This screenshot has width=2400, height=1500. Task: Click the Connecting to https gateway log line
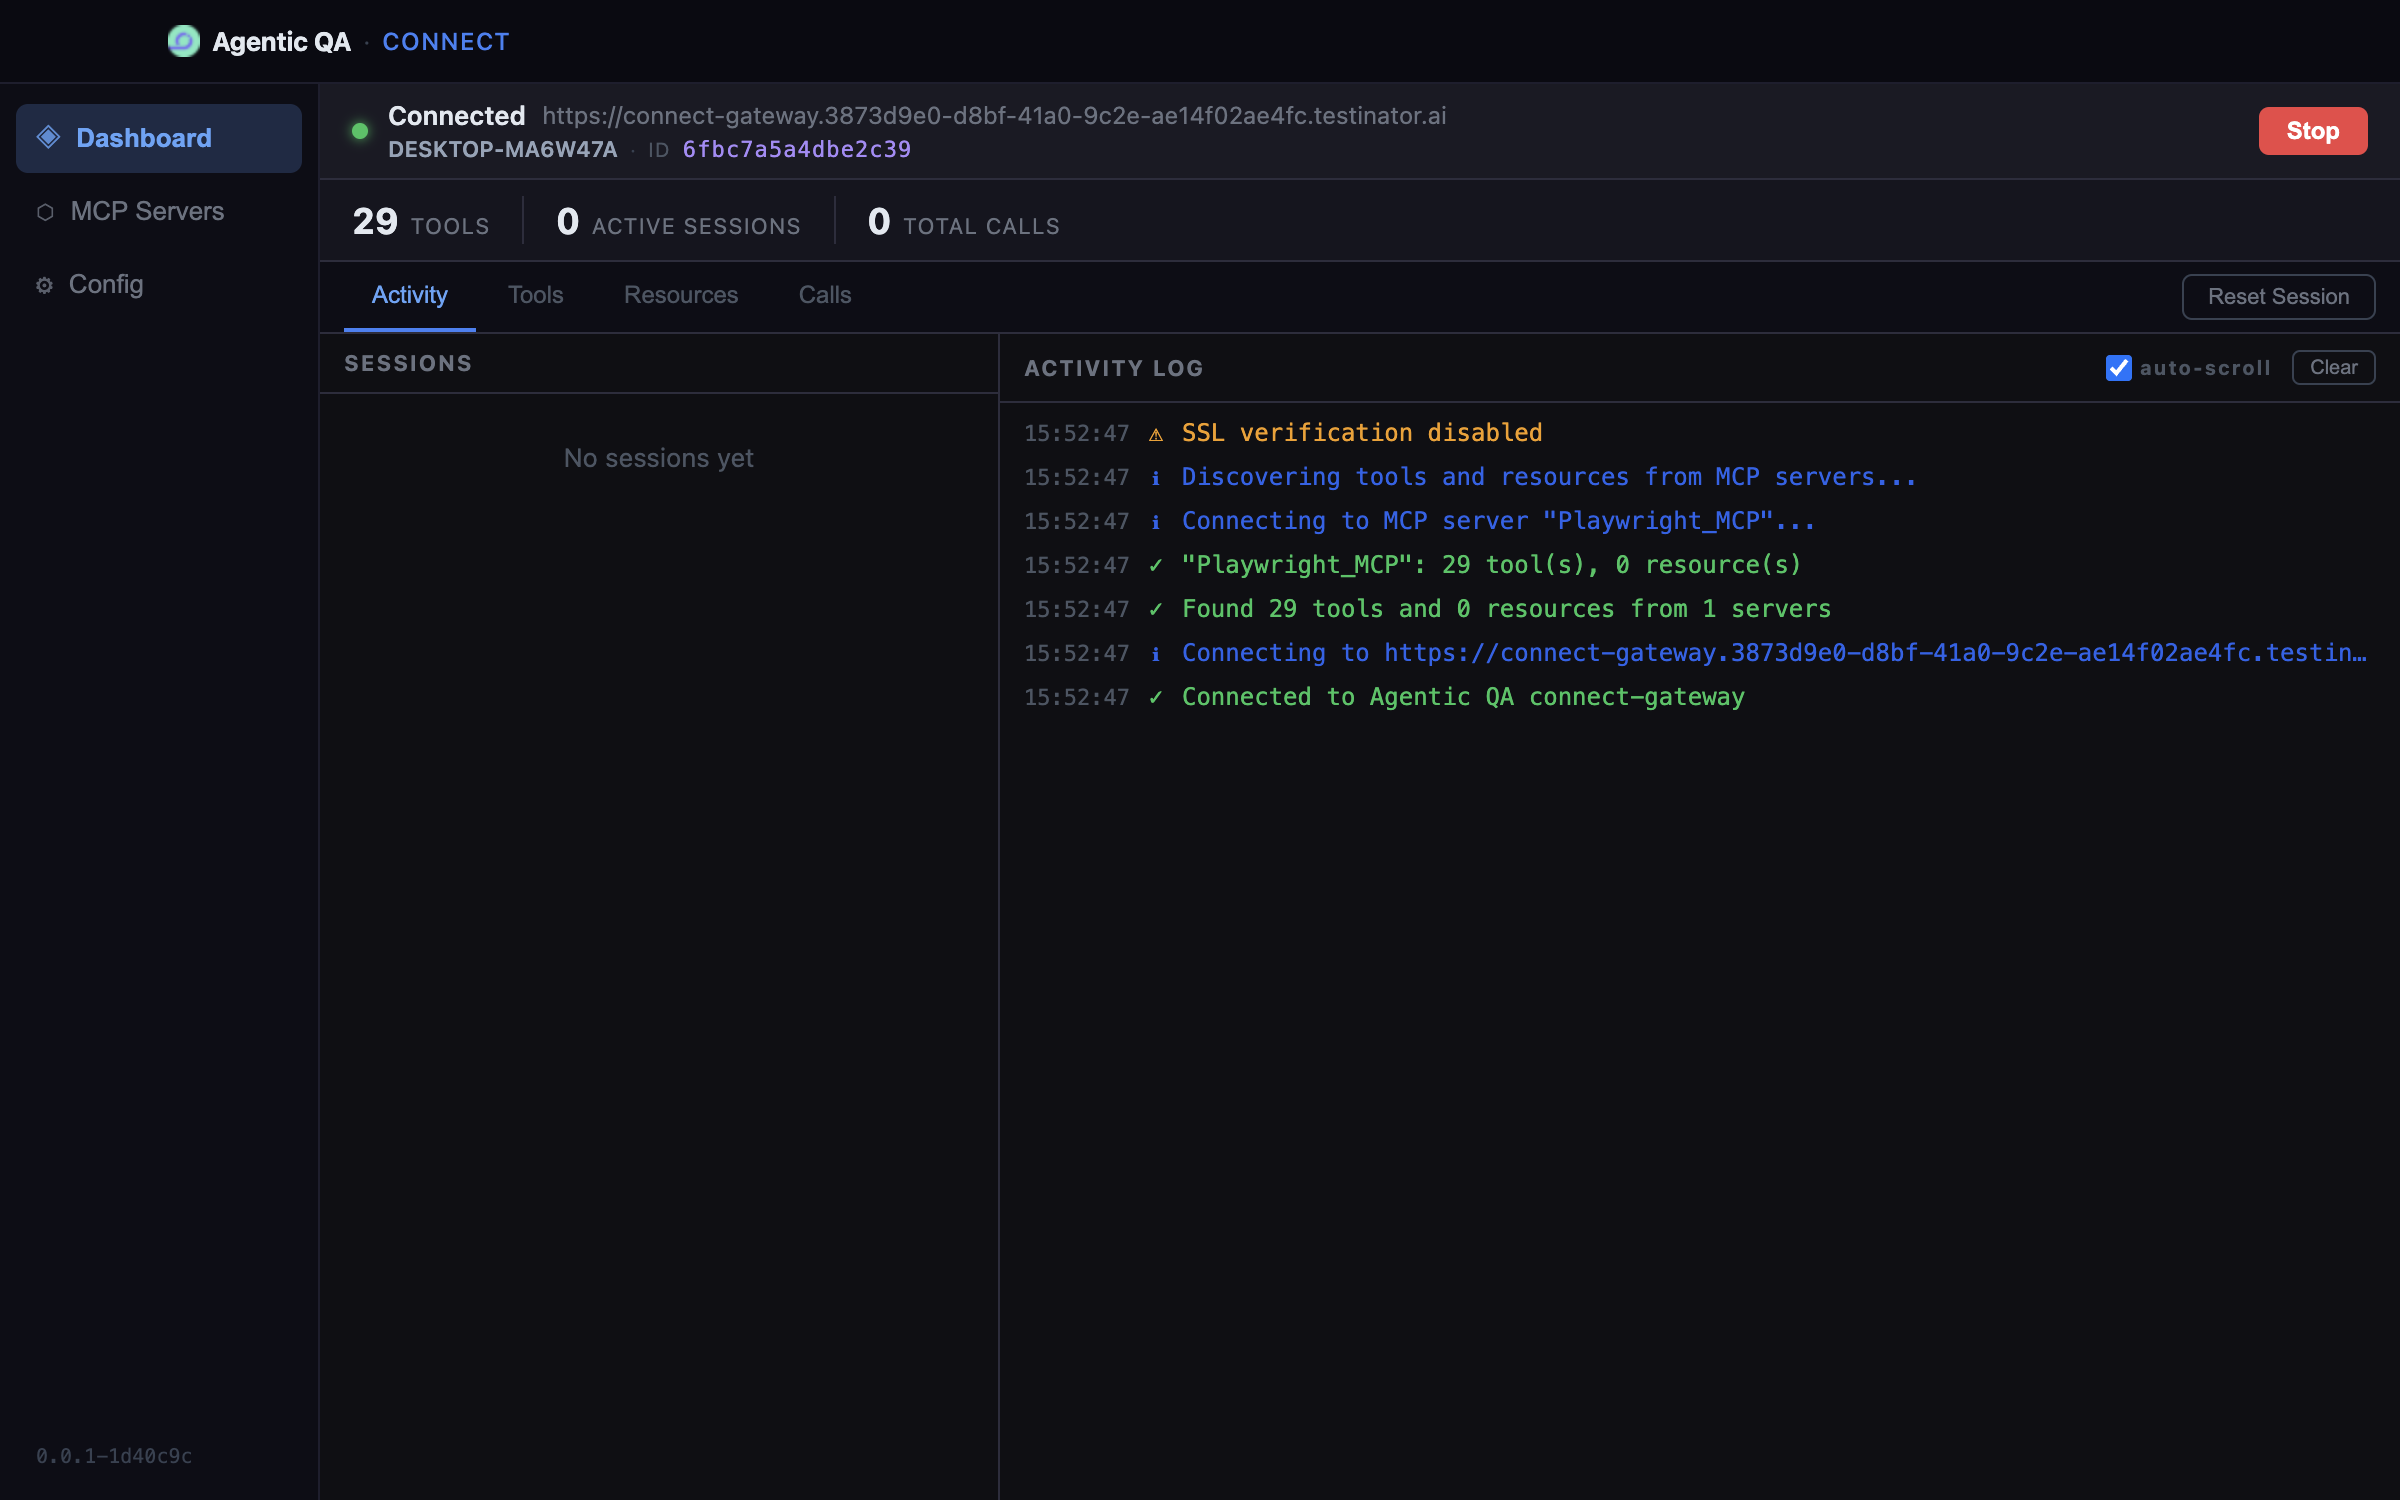[1699, 653]
